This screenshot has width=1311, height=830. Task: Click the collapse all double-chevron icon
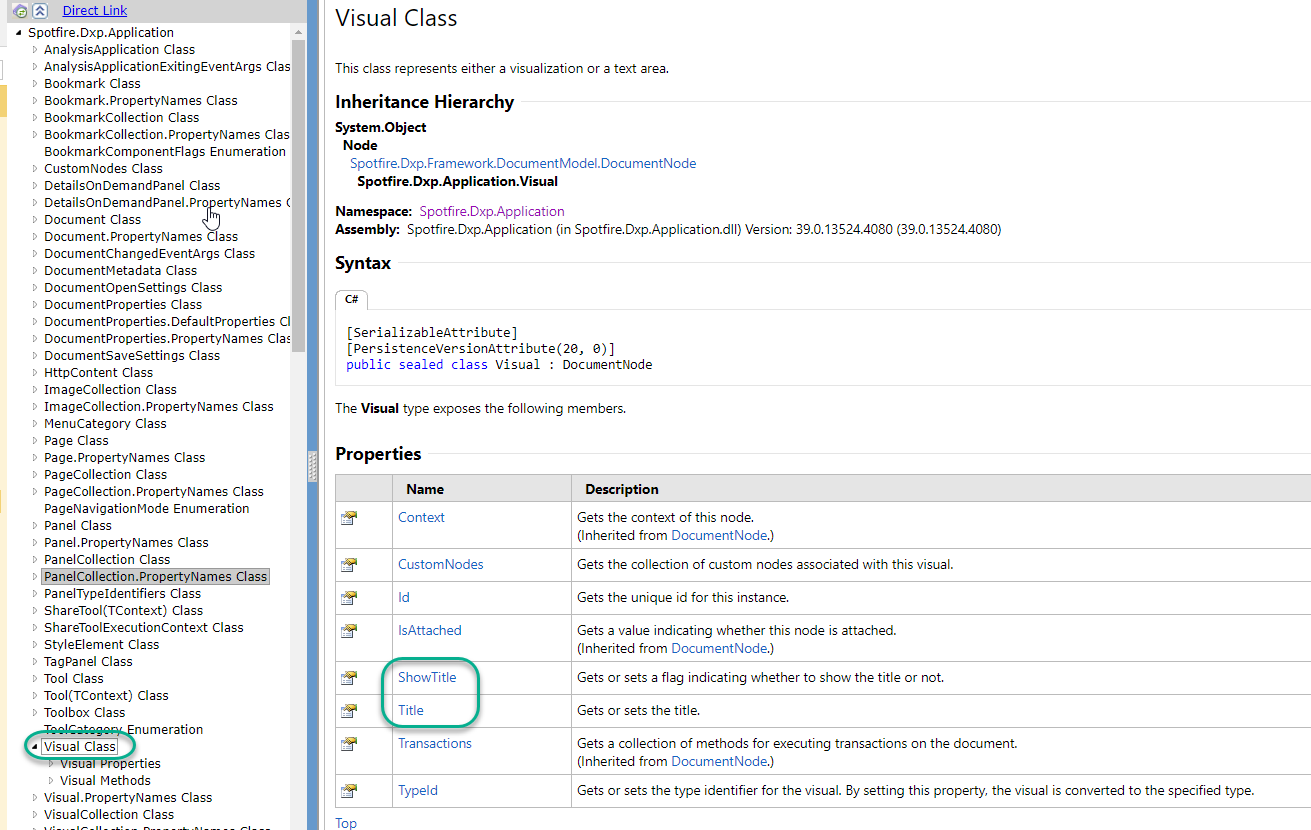tap(39, 11)
